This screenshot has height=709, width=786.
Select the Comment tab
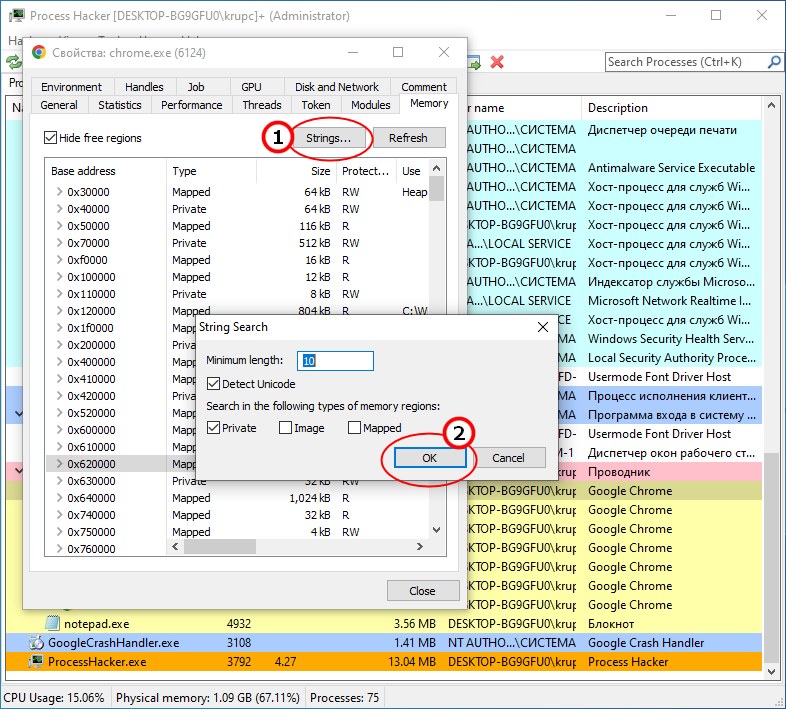point(424,87)
